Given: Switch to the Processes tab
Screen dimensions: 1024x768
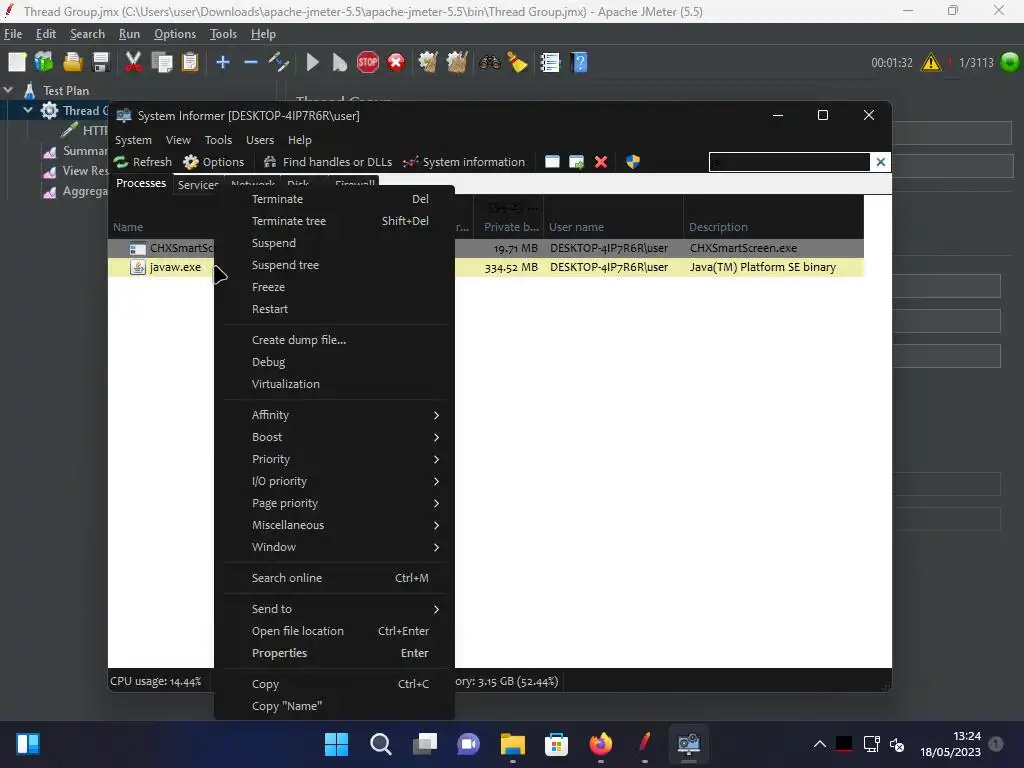Looking at the screenshot, I should click(140, 184).
